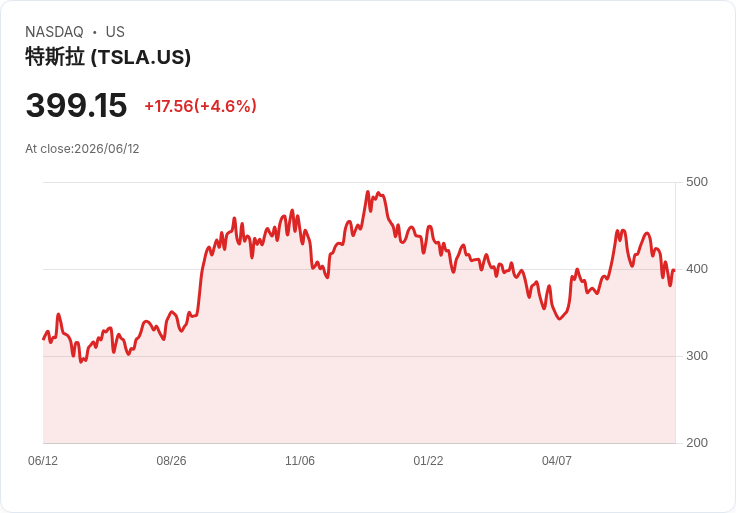This screenshot has width=736, height=513.
Task: Click the 500 y-axis price label
Action: pyautogui.click(x=697, y=182)
